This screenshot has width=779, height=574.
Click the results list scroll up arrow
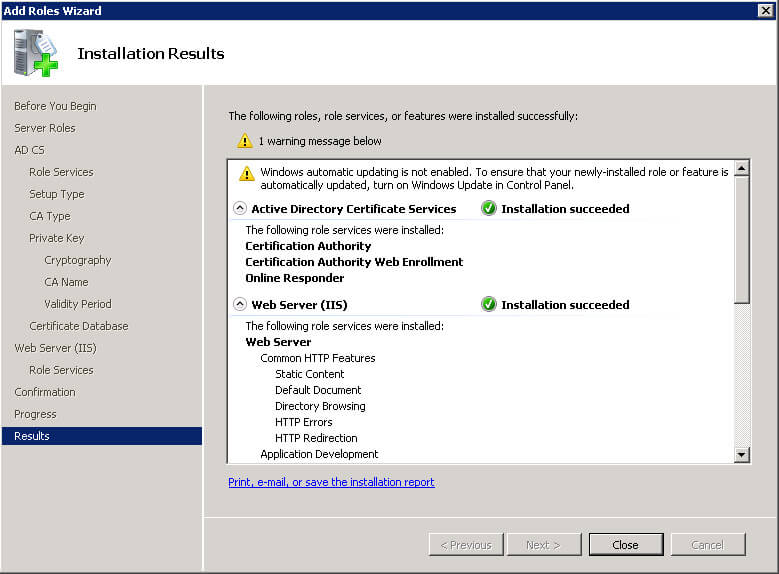pyautogui.click(x=742, y=168)
